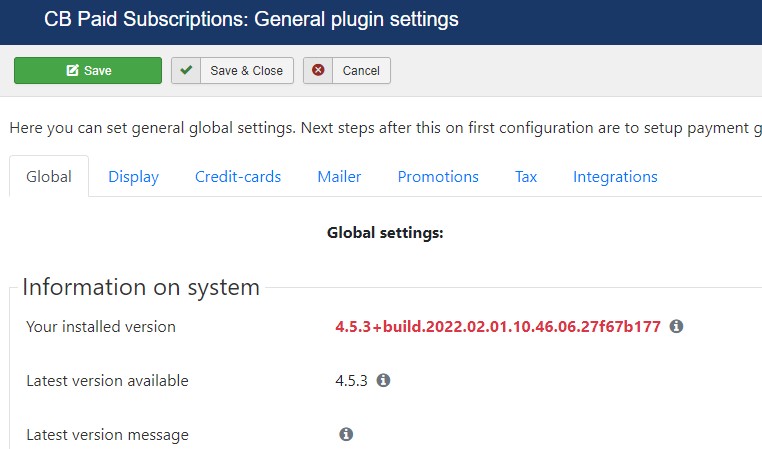
Task: Open the Credit-cards tab
Action: (238, 177)
